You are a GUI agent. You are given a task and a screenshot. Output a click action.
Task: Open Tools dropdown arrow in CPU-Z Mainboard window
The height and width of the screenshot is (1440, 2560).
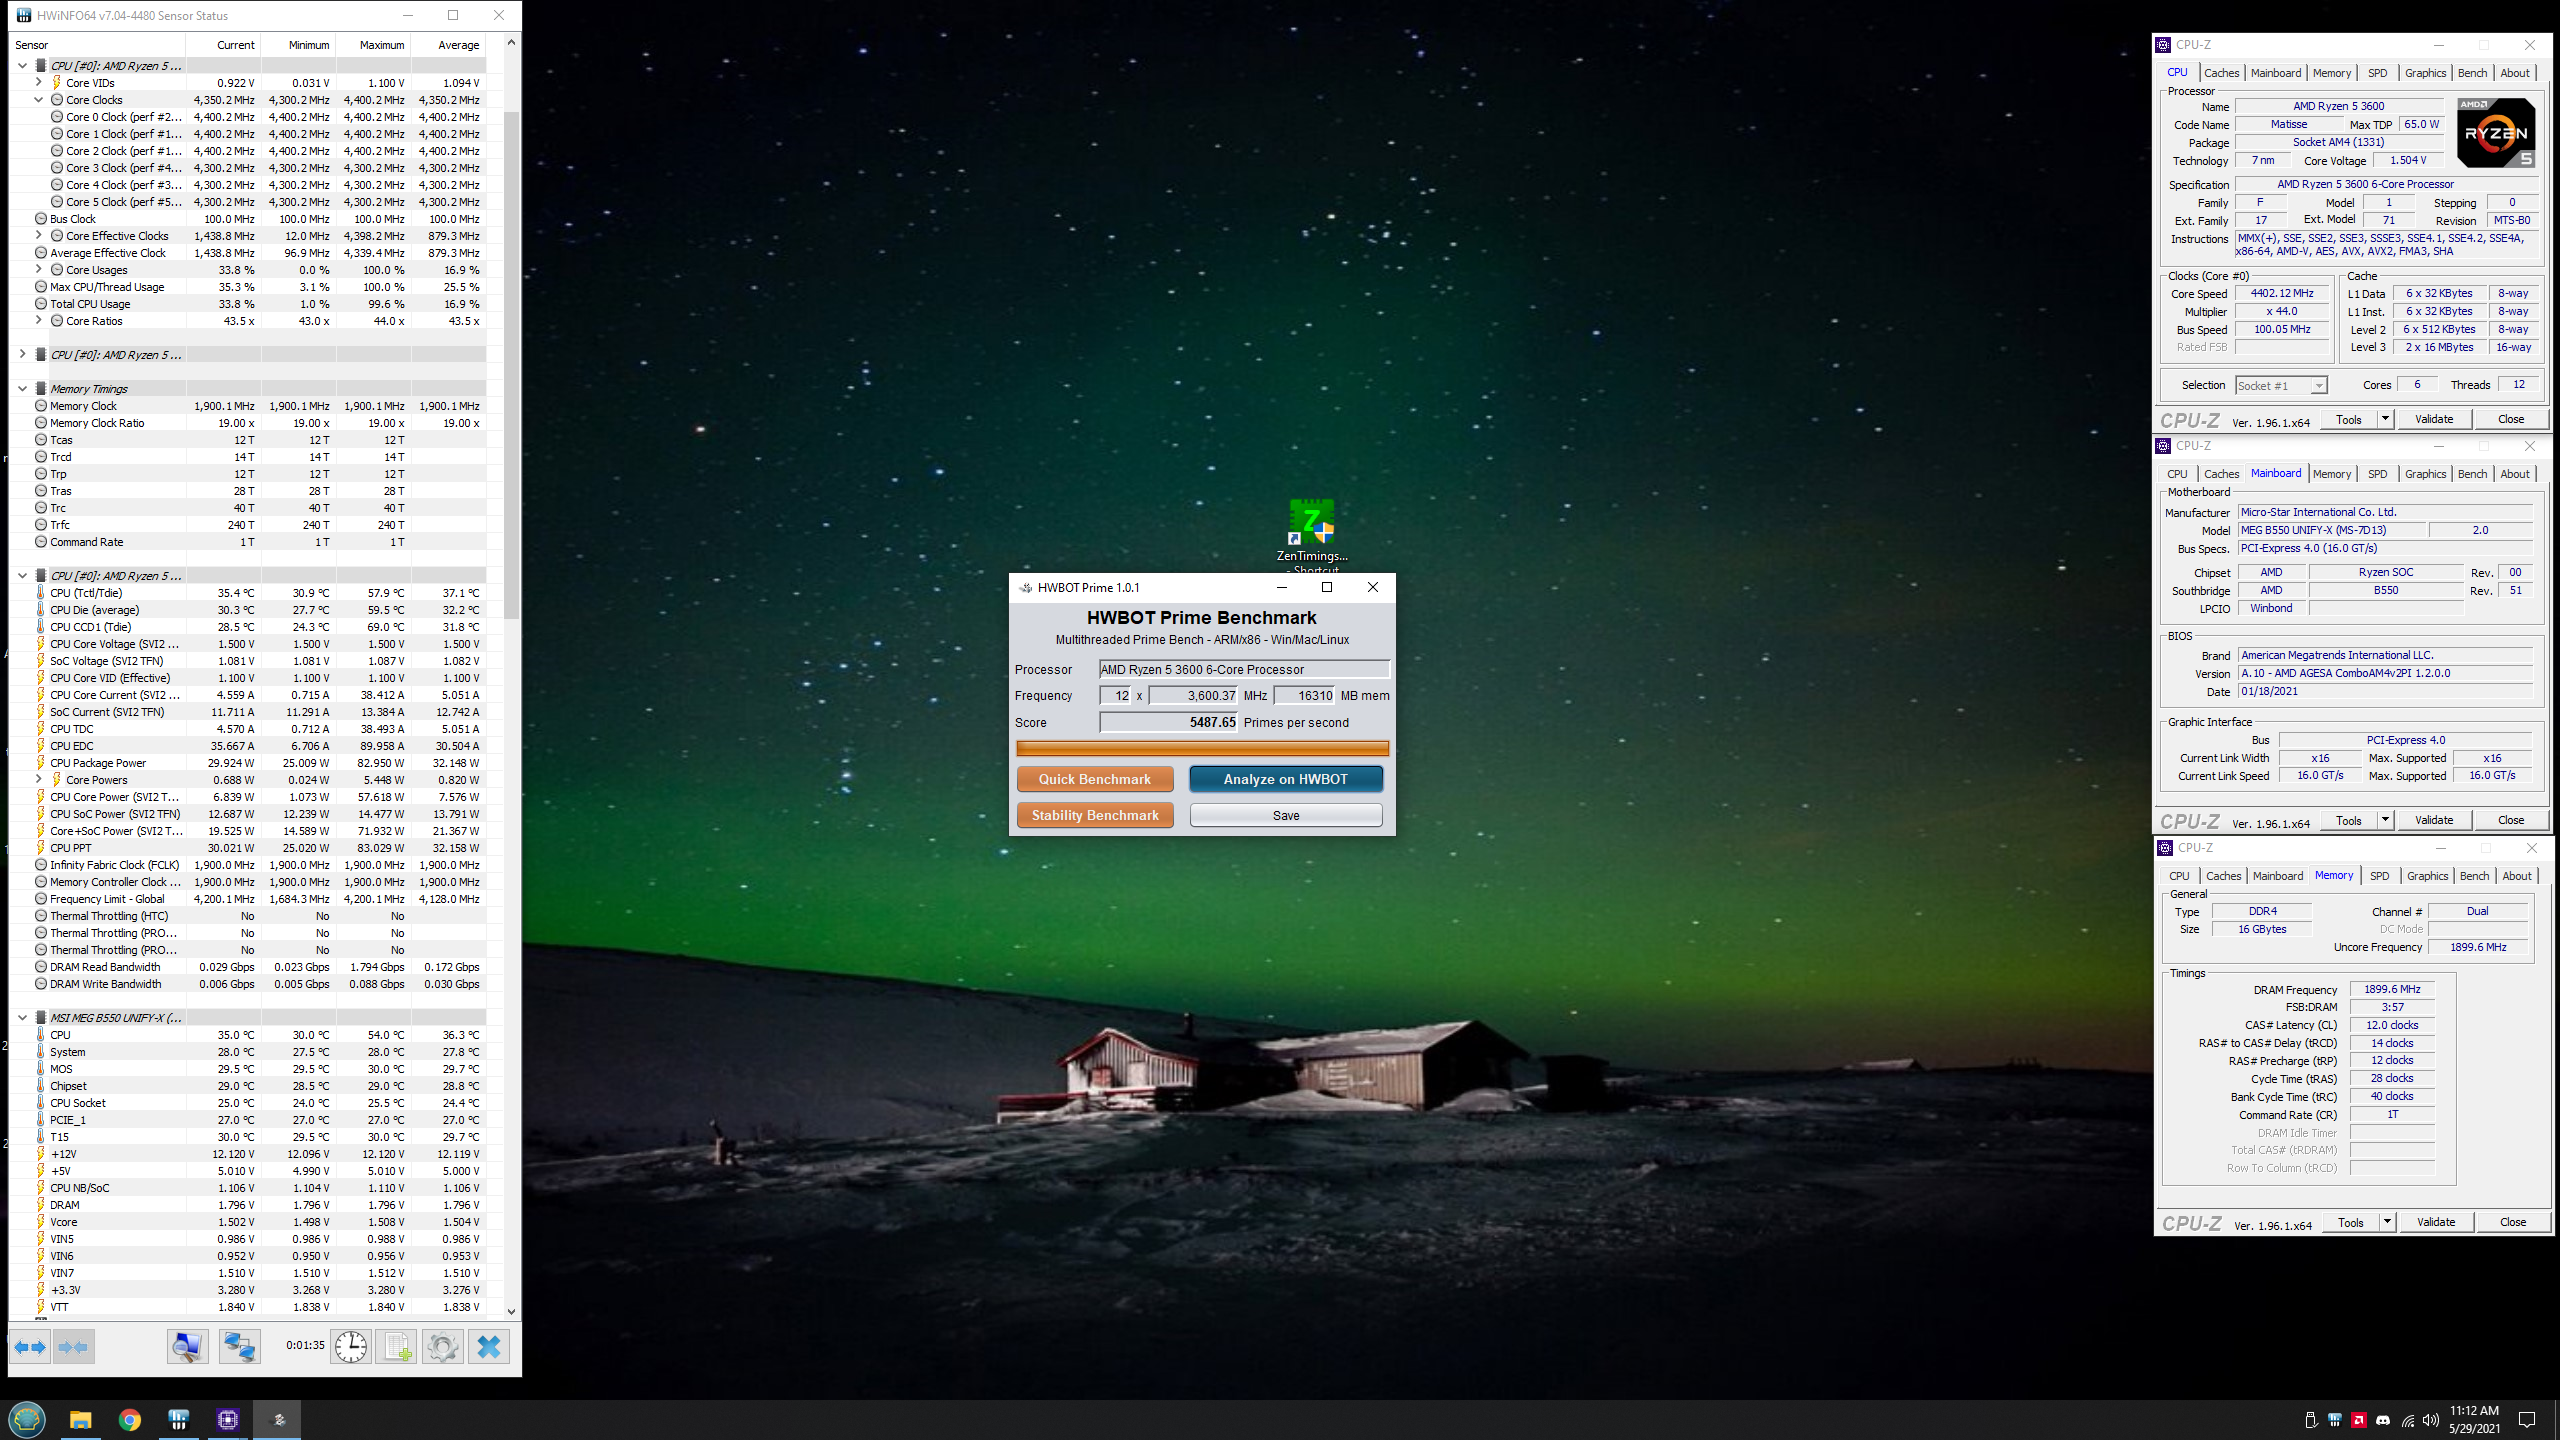[2385, 820]
